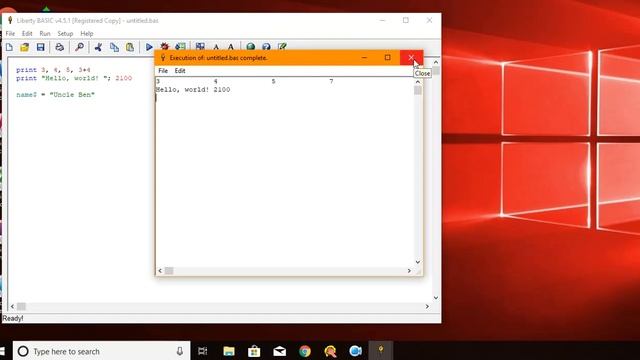Screen dimensions: 640x360
Task: Click the code editor's horizontal scrollbar thumb
Action: (x=22, y=306)
